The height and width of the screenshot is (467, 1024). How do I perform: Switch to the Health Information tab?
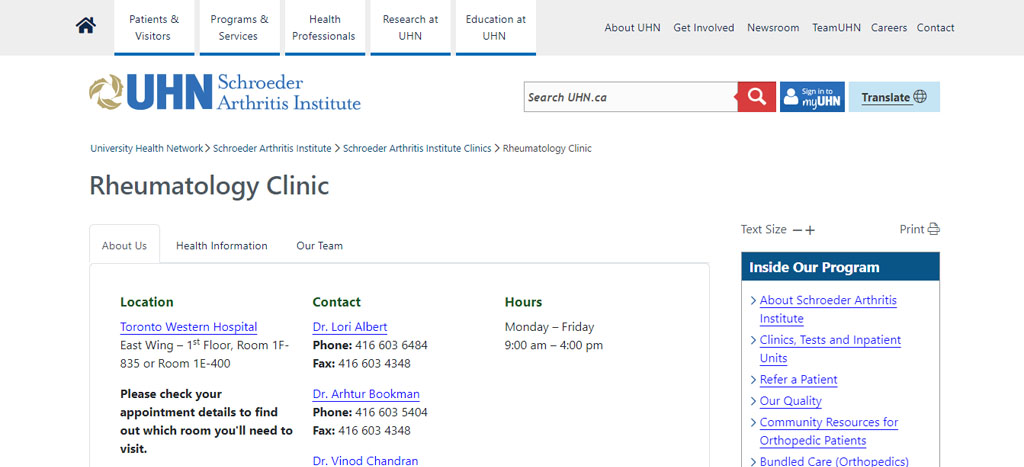[221, 246]
